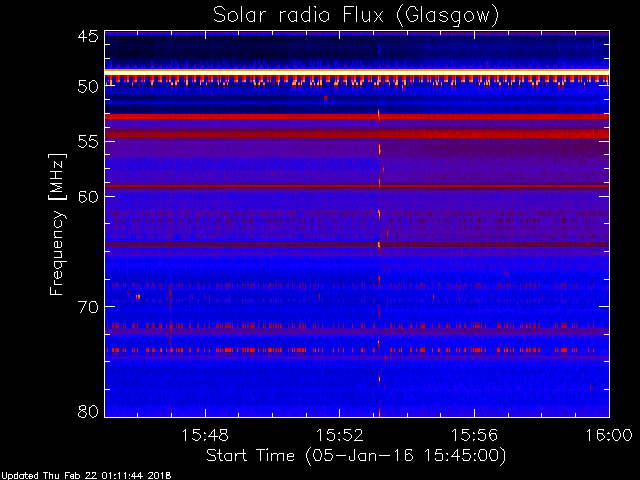Click the '55' frequency axis label

[88, 142]
